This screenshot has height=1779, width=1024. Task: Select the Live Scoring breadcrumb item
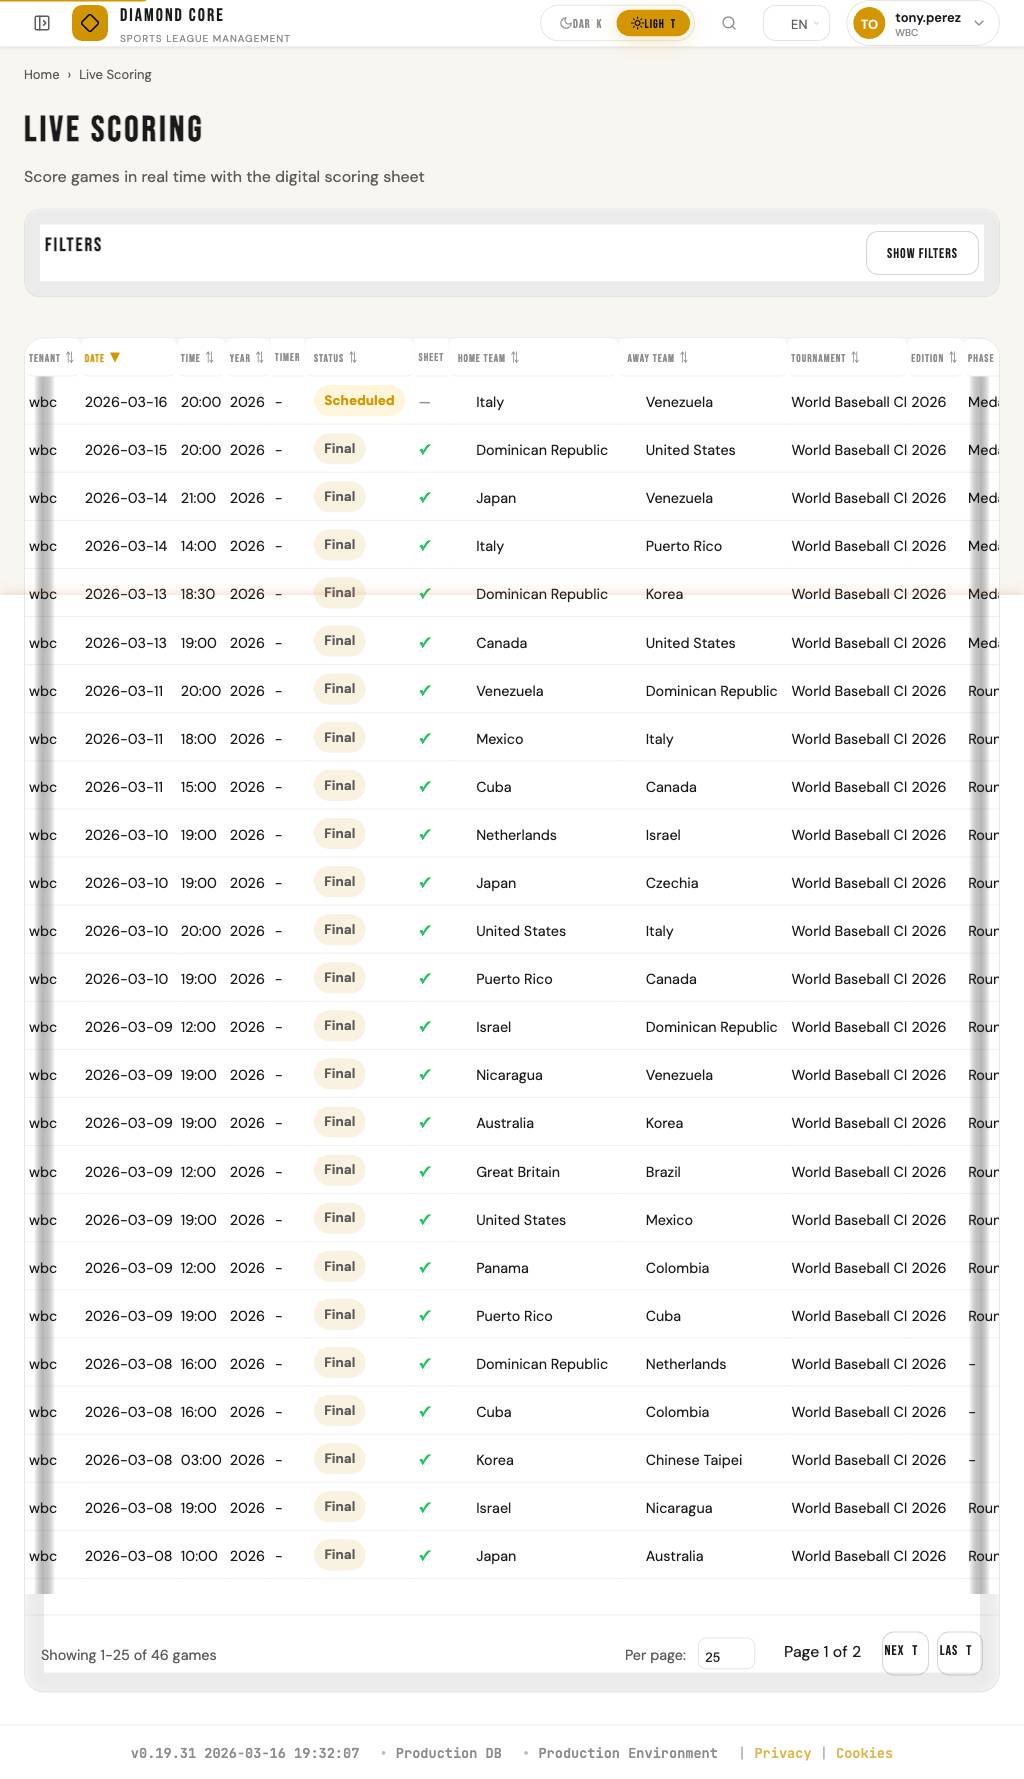click(115, 74)
